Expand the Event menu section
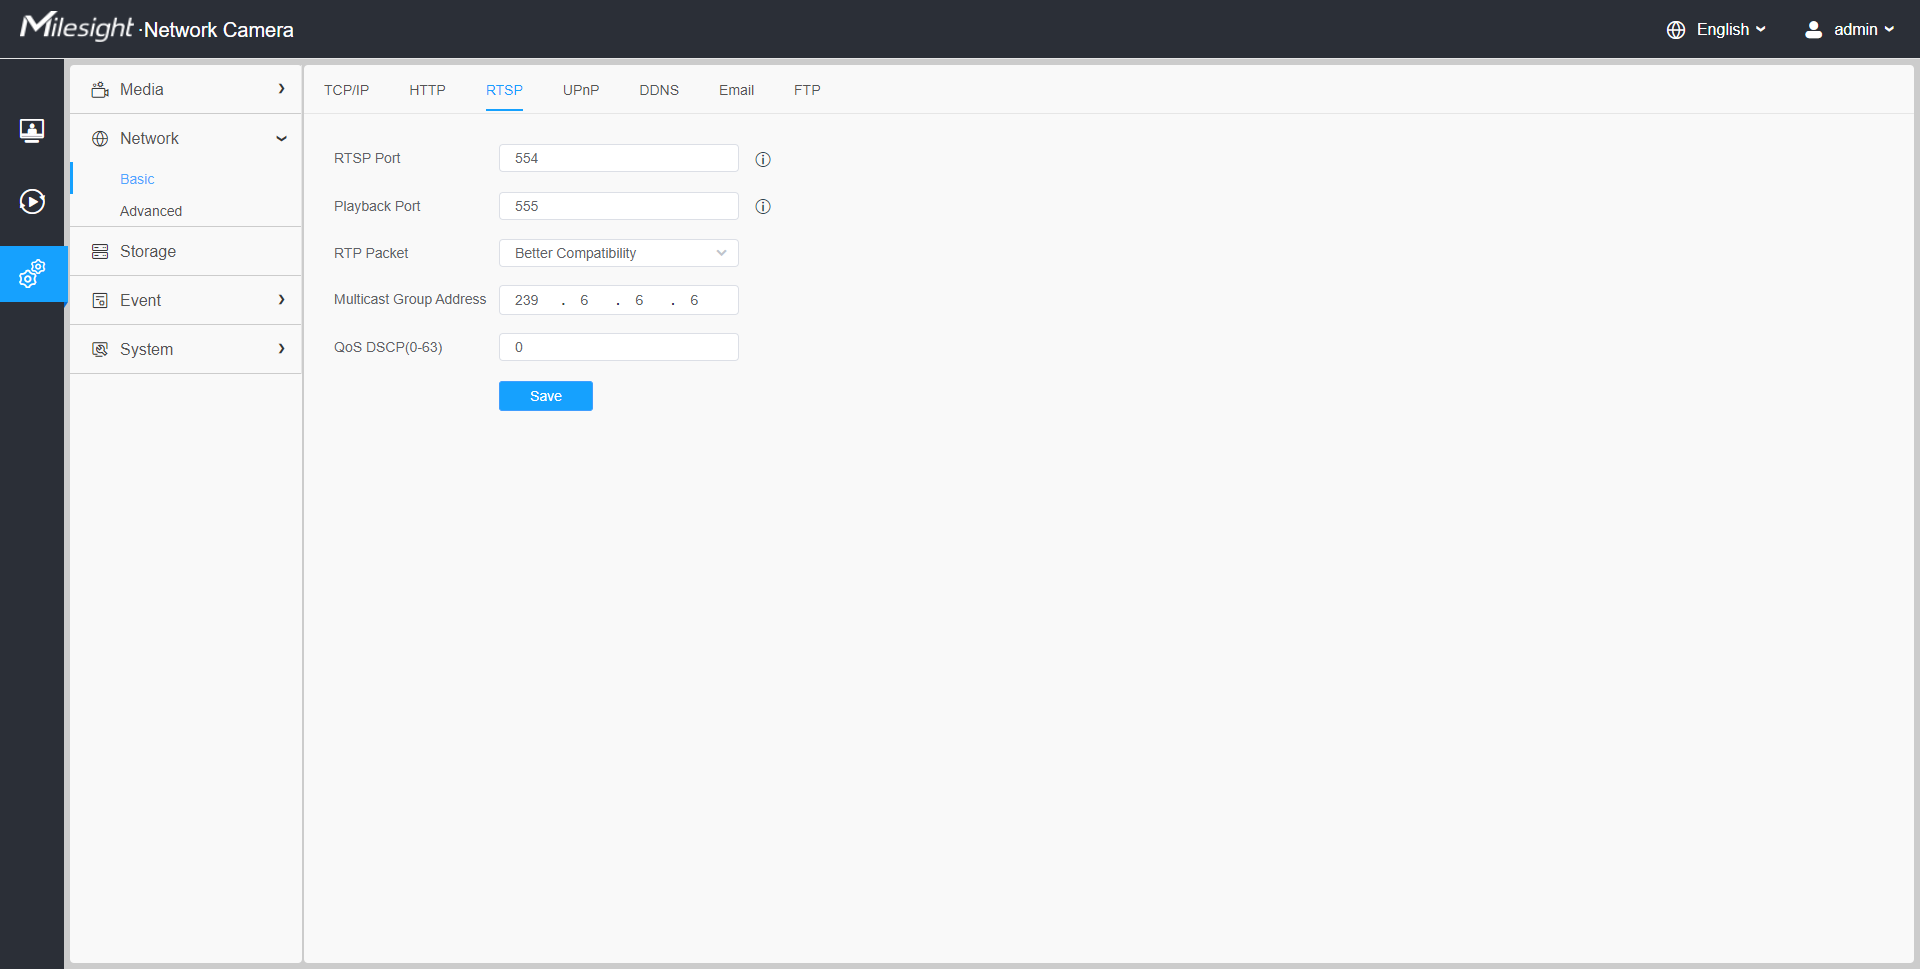 coord(186,301)
